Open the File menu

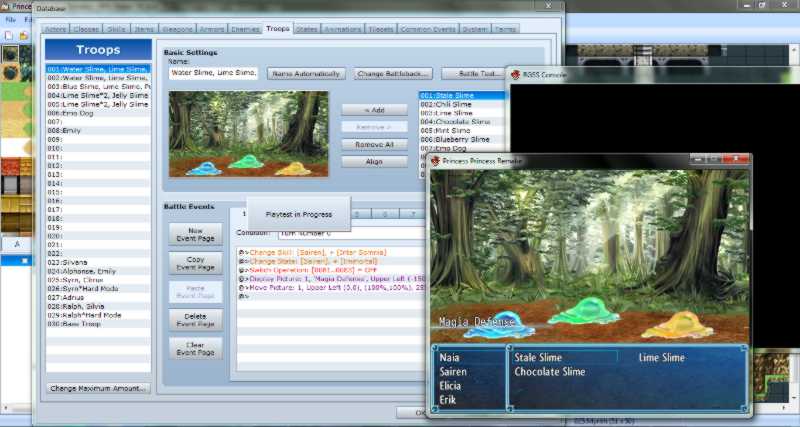click(x=9, y=19)
